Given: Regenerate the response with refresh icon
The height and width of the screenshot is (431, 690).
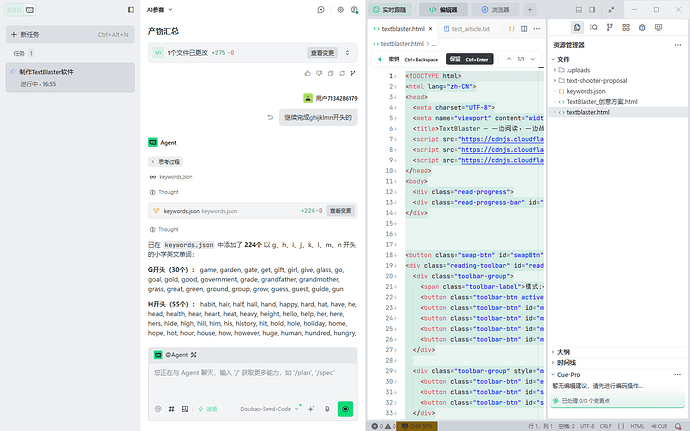Looking at the screenshot, I should (x=342, y=73).
